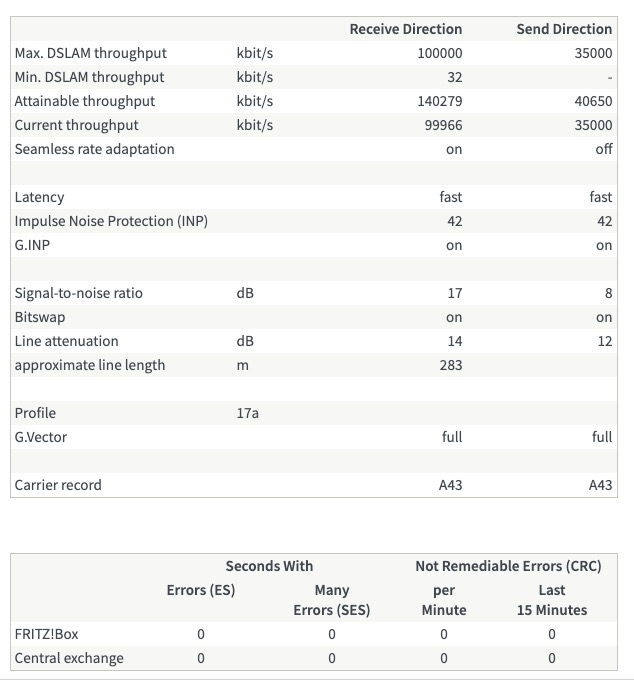
Task: Click the Not Remediable Errors (CRC) header
Action: click(x=508, y=566)
